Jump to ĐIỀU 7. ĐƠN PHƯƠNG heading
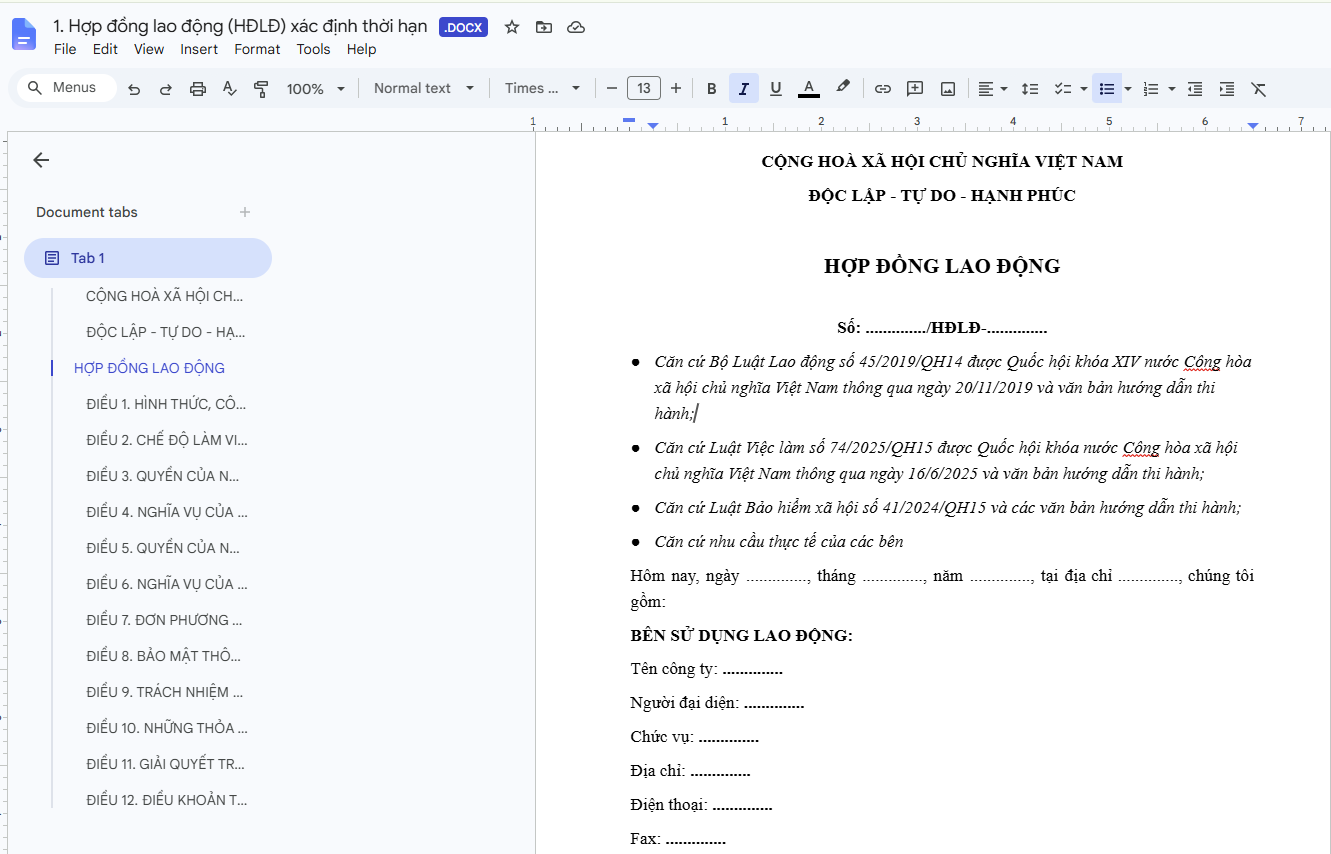1331x854 pixels. click(165, 620)
